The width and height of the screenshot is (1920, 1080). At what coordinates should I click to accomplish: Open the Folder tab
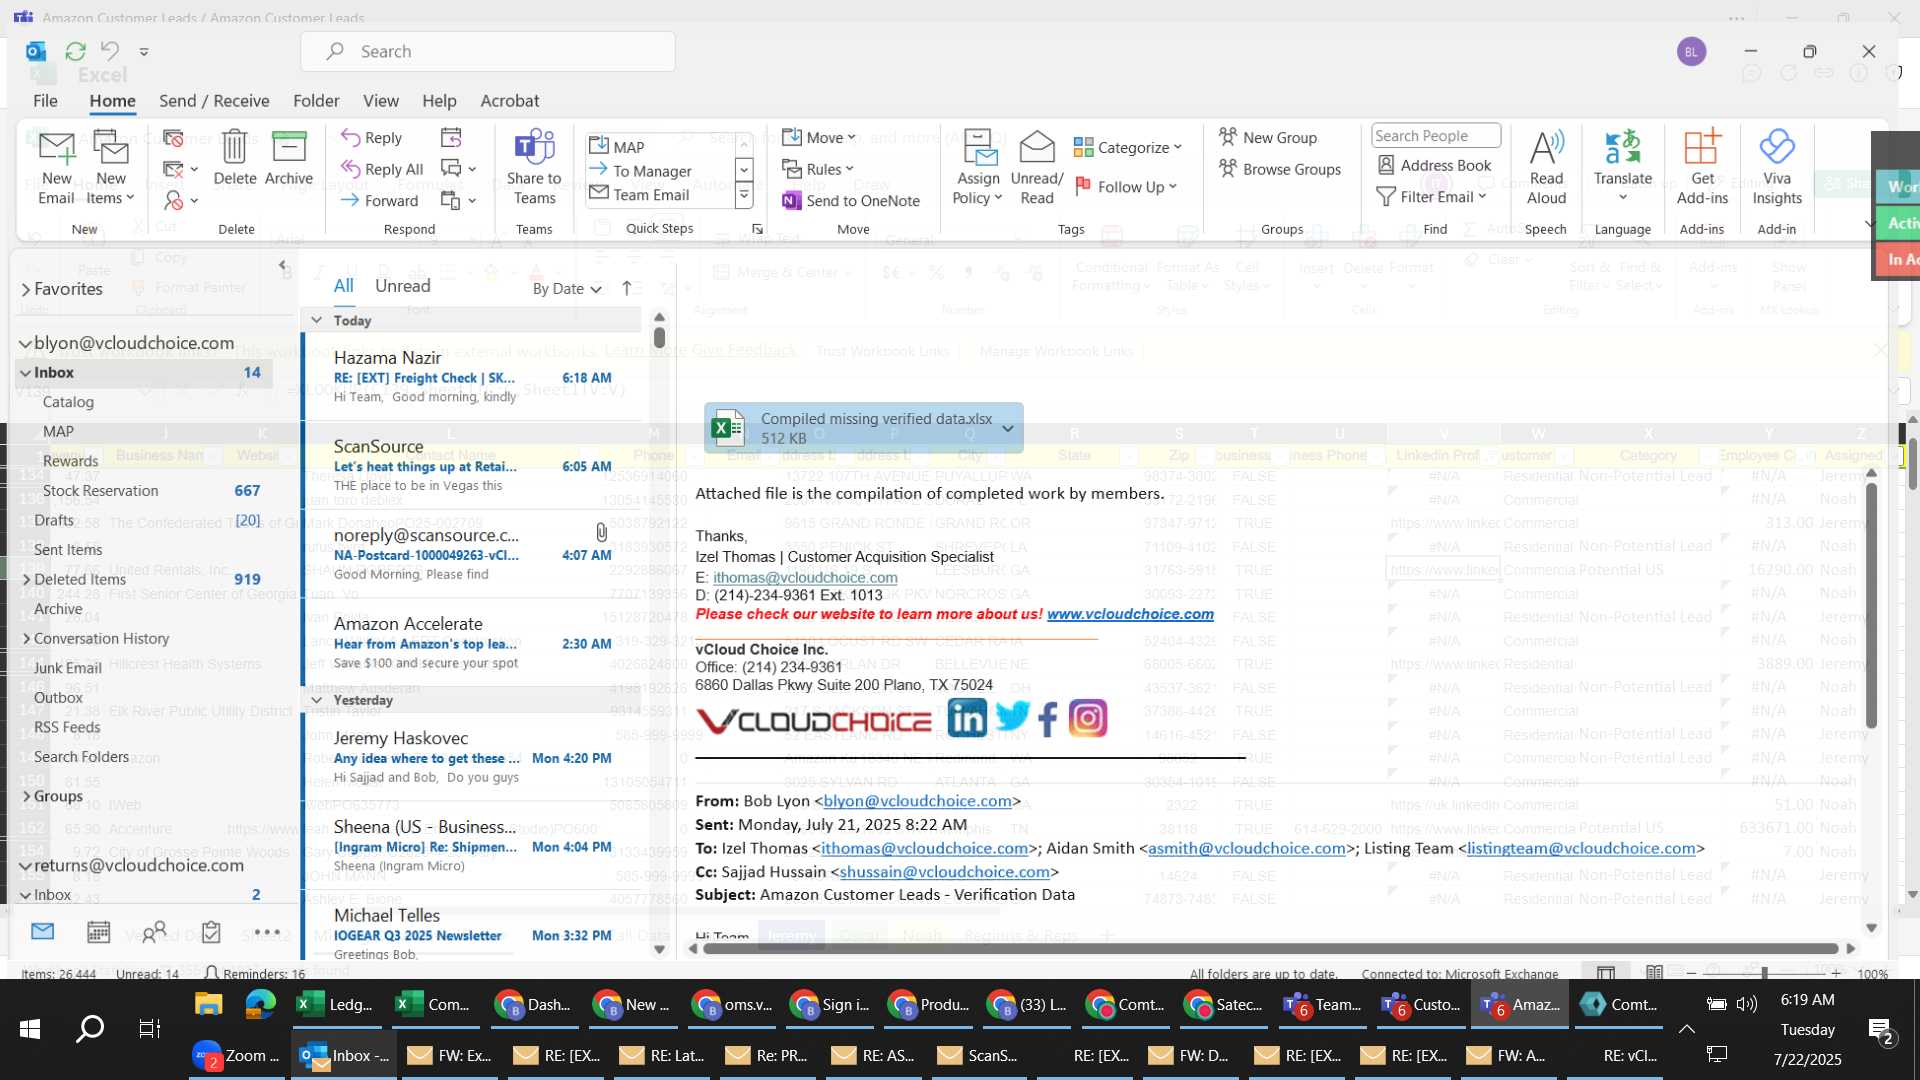pyautogui.click(x=316, y=101)
